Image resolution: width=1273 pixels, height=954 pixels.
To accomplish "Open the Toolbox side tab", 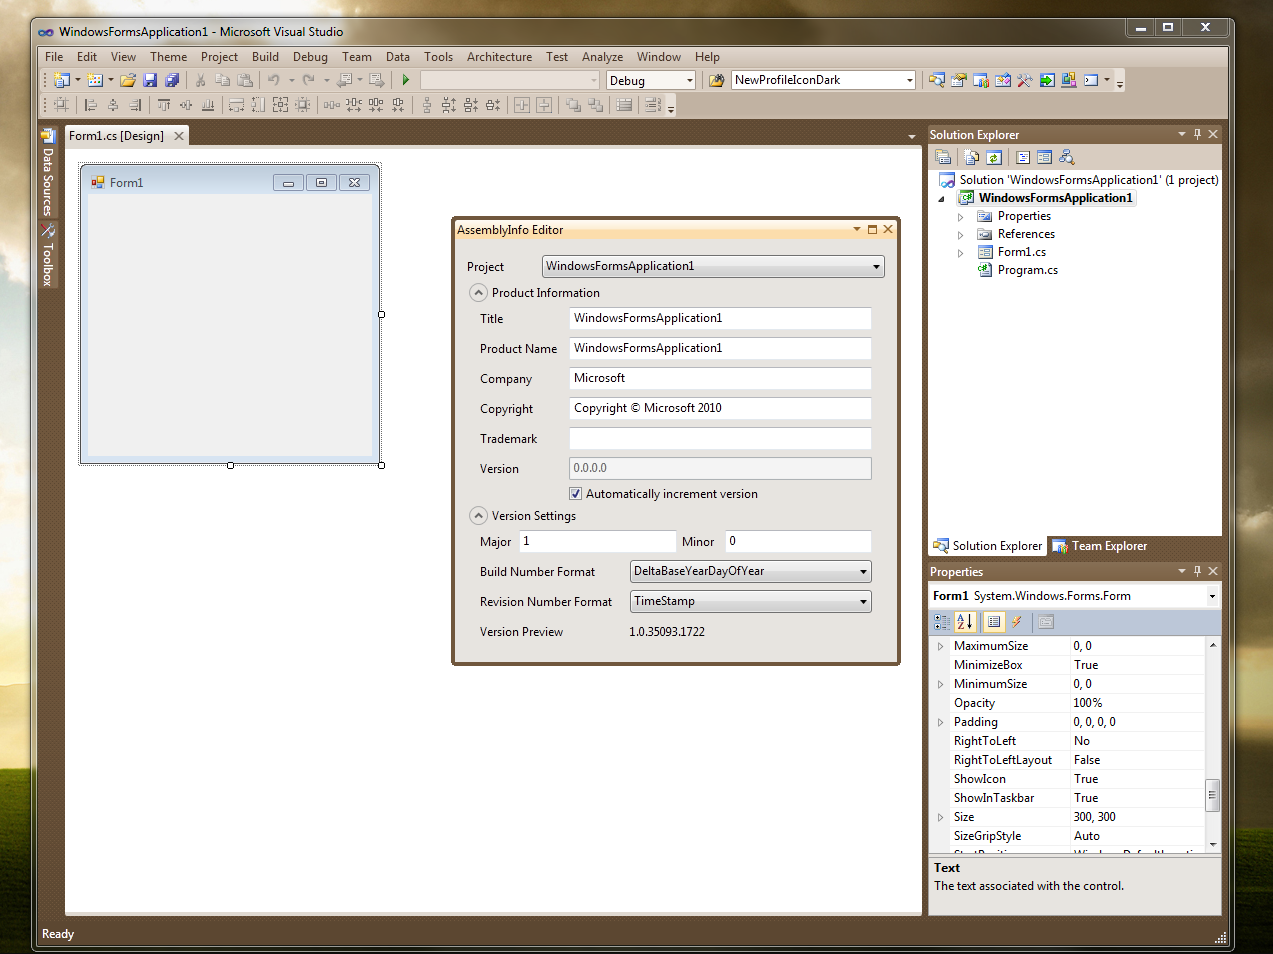I will click(47, 255).
